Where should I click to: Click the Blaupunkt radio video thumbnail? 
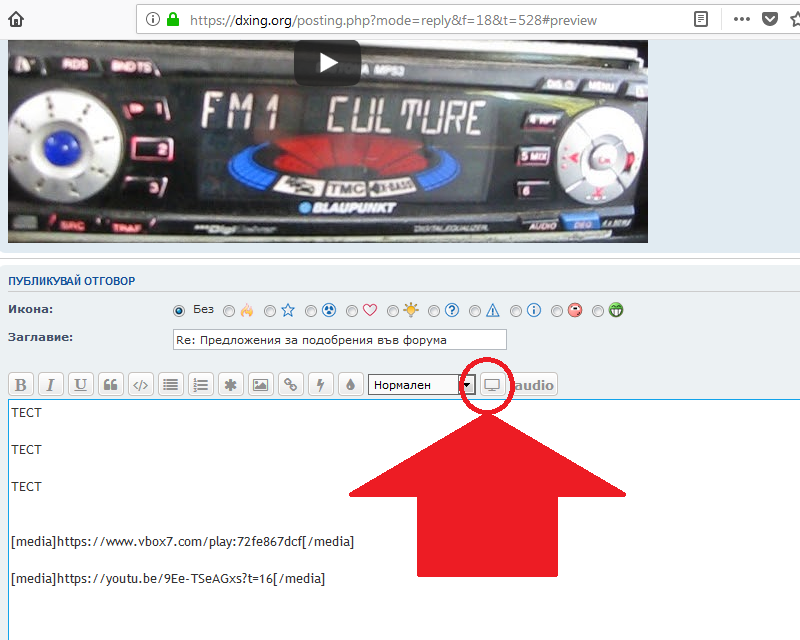click(x=328, y=141)
